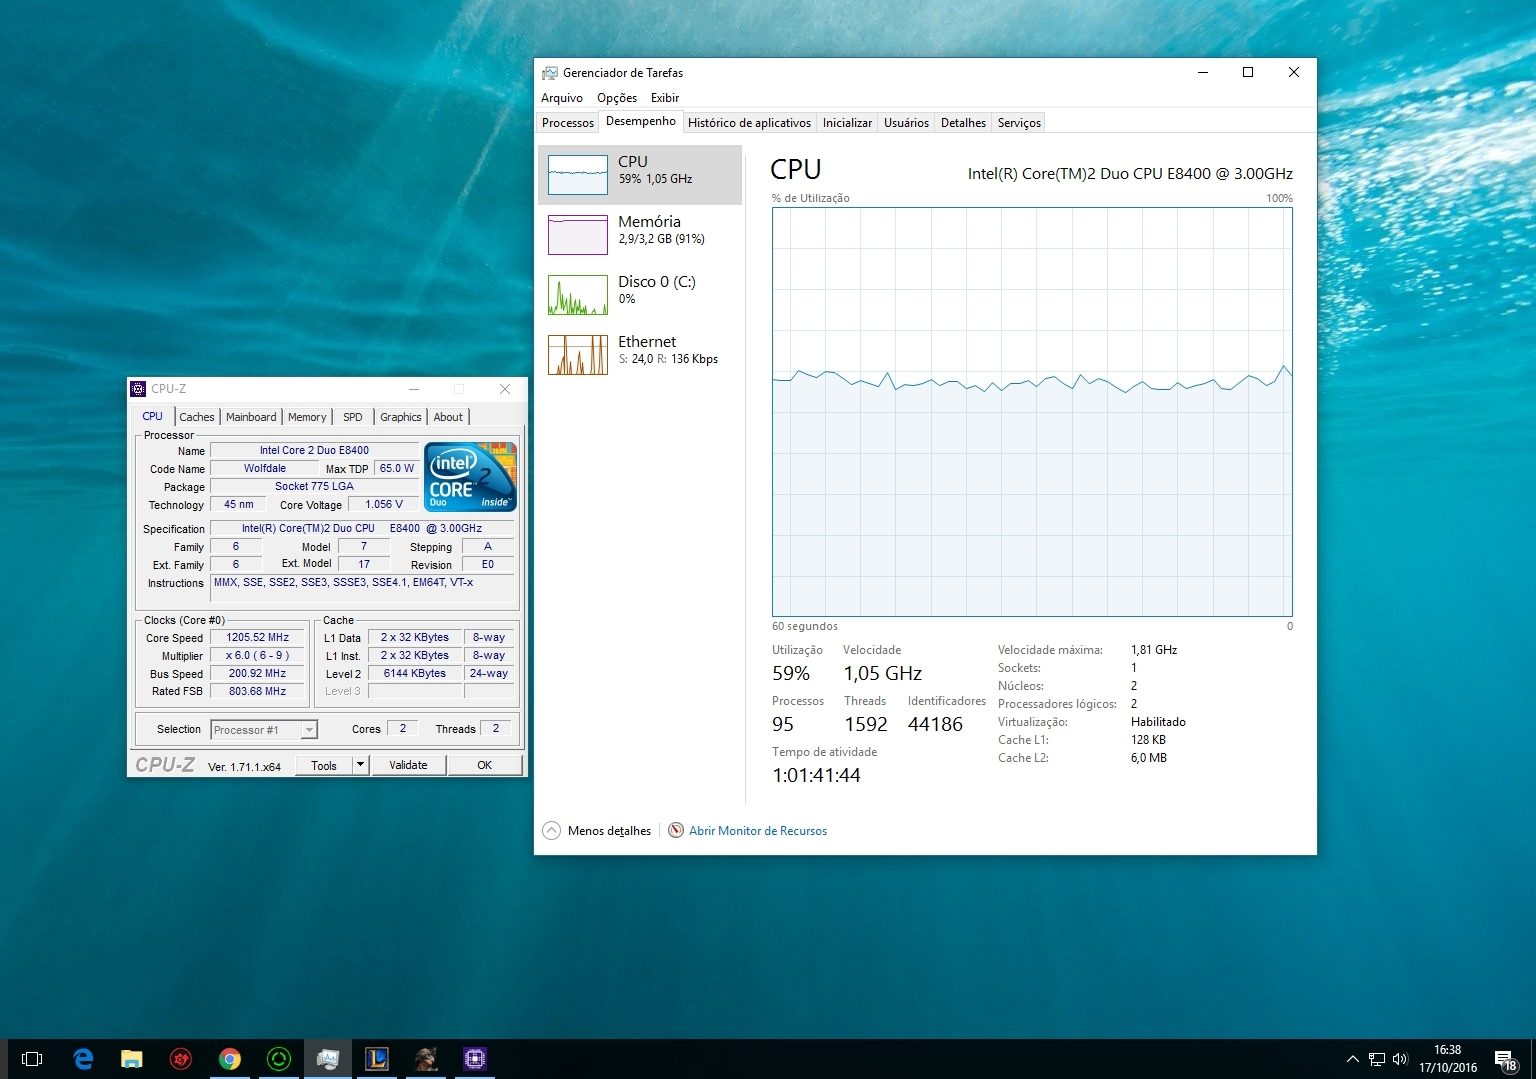Open the SPD tab in CPU-Z
This screenshot has height=1079, width=1536.
pyautogui.click(x=353, y=417)
